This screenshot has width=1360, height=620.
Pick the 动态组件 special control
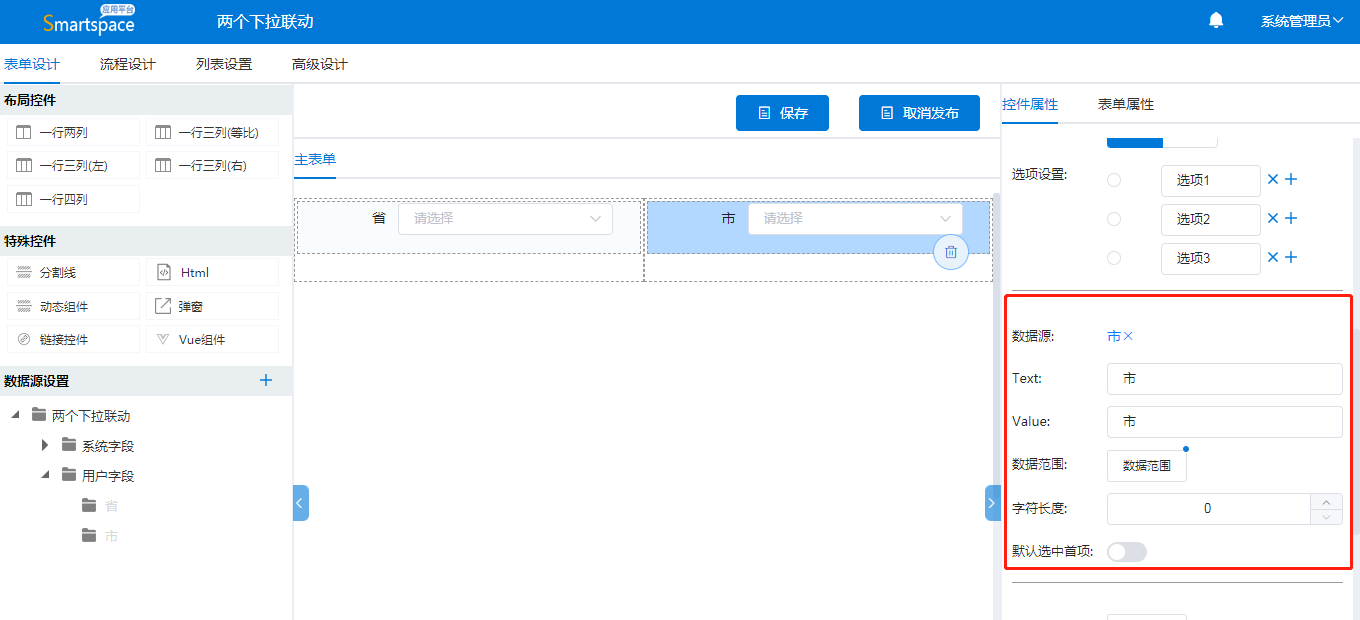[73, 306]
